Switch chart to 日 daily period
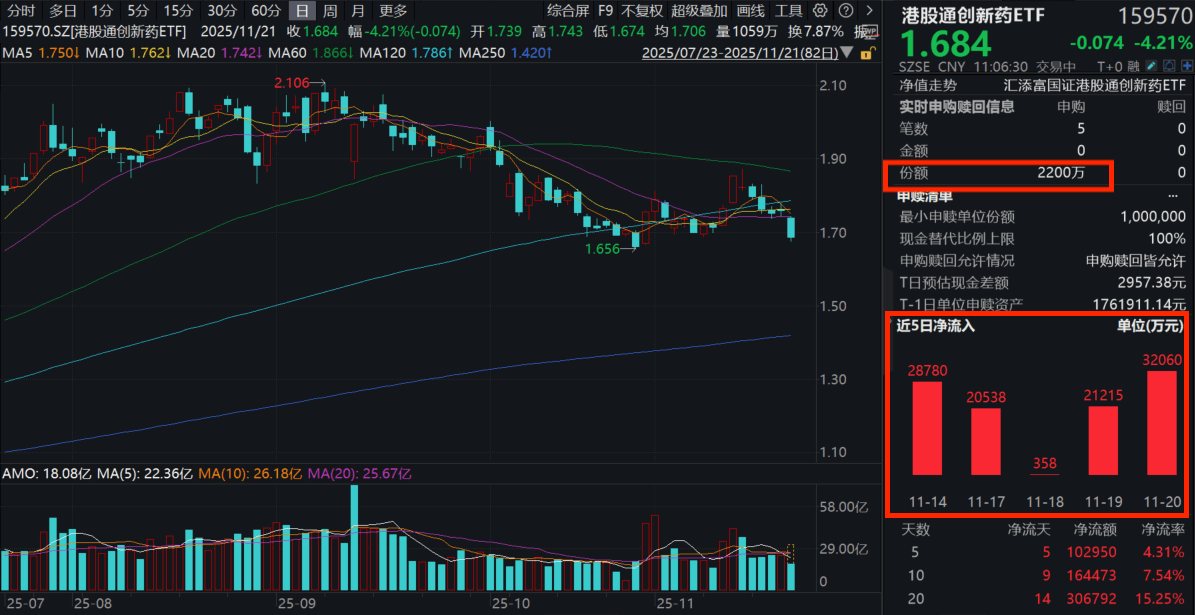Image resolution: width=1195 pixels, height=615 pixels. 302,11
